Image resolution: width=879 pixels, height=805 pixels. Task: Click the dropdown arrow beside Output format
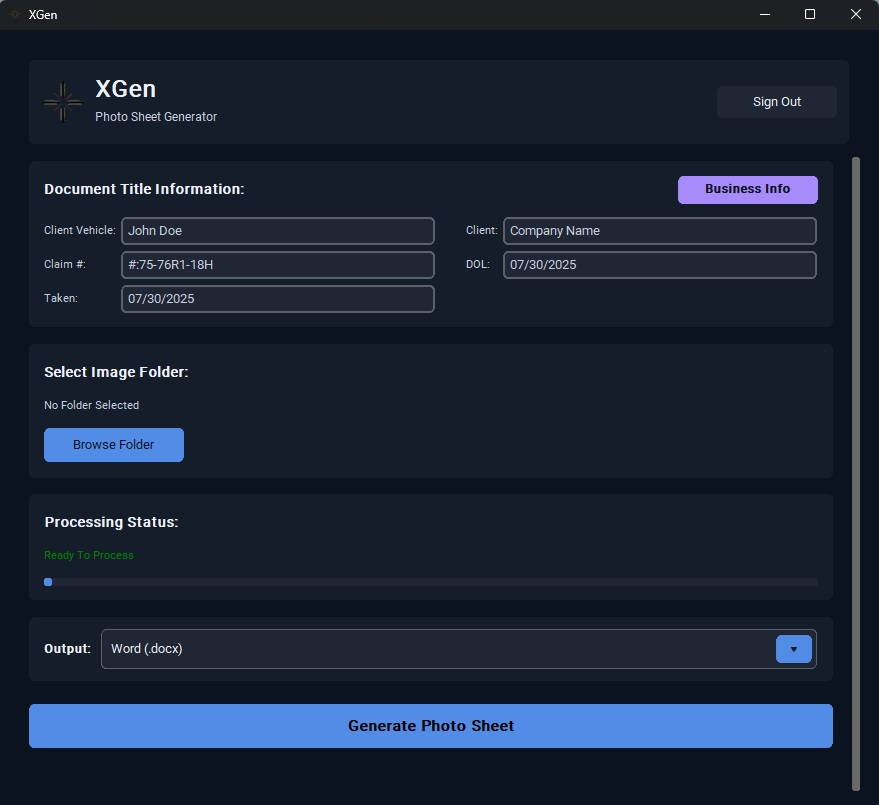pos(793,648)
